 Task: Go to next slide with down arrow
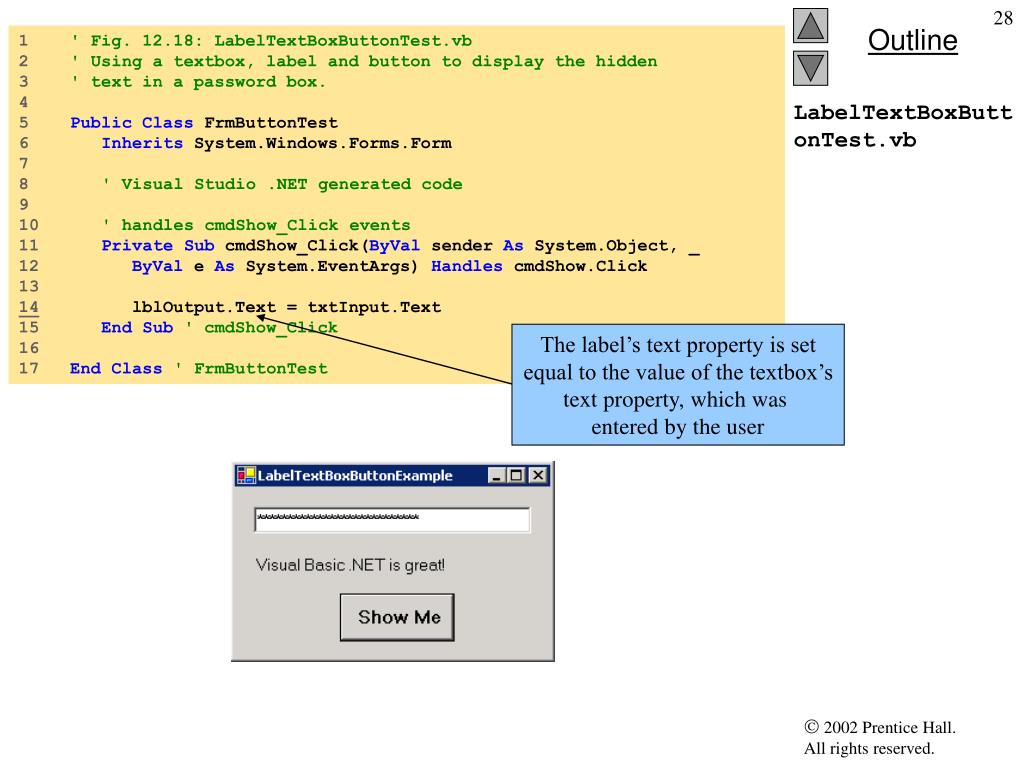tap(810, 68)
